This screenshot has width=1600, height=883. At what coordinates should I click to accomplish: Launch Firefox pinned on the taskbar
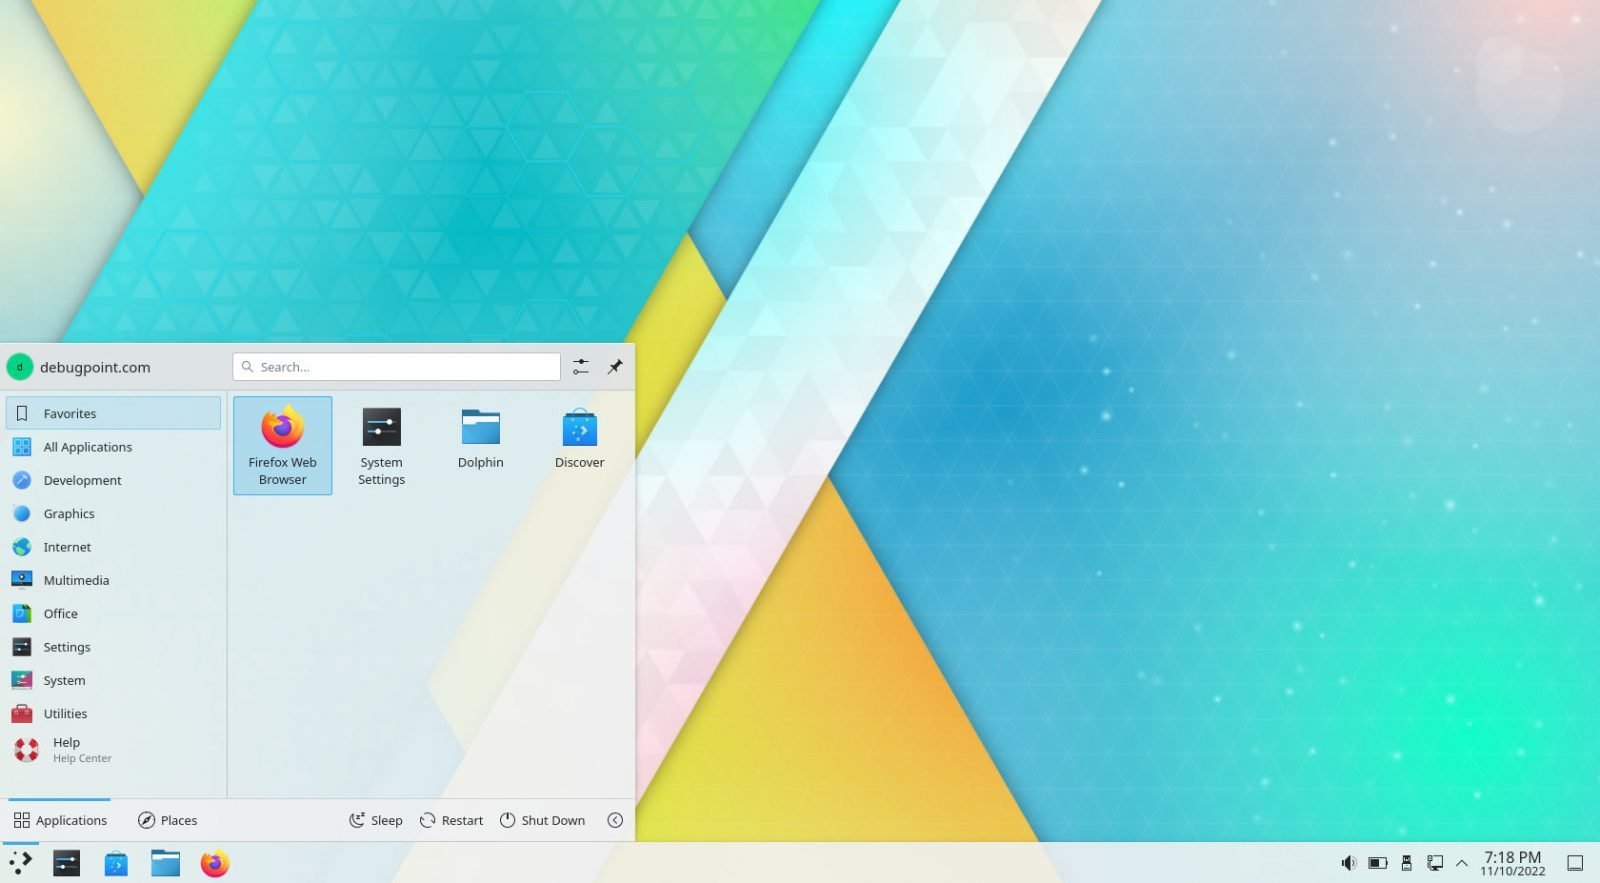(215, 863)
